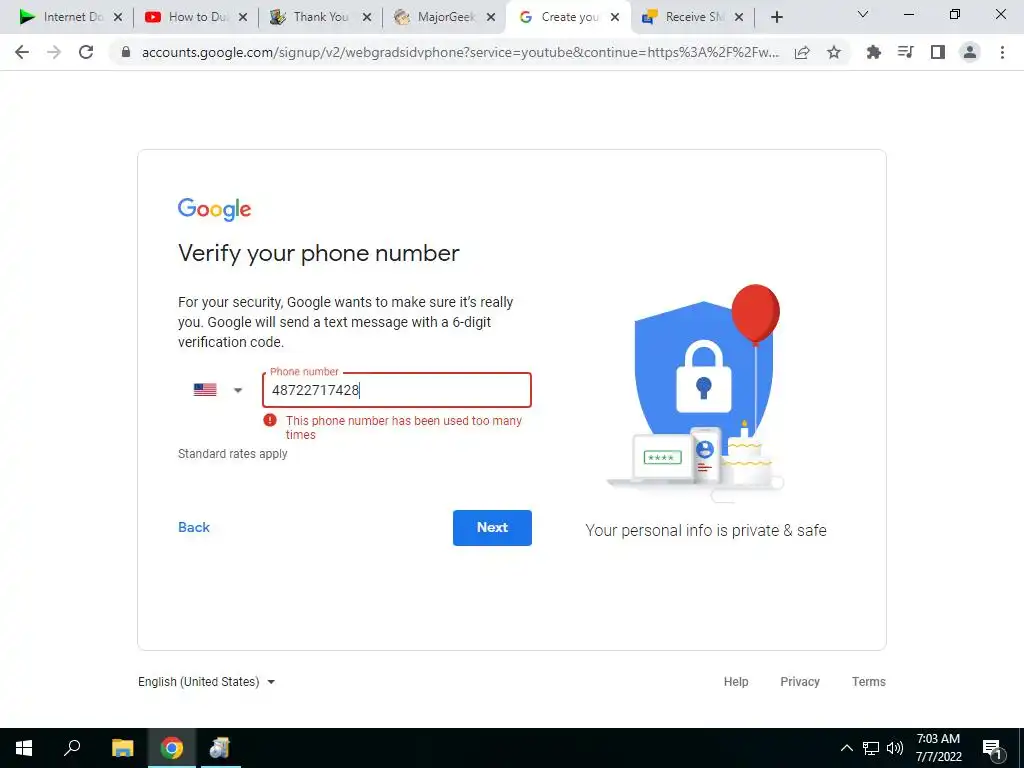1024x768 pixels.
Task: Focus the Phone number input field
Action: click(396, 390)
